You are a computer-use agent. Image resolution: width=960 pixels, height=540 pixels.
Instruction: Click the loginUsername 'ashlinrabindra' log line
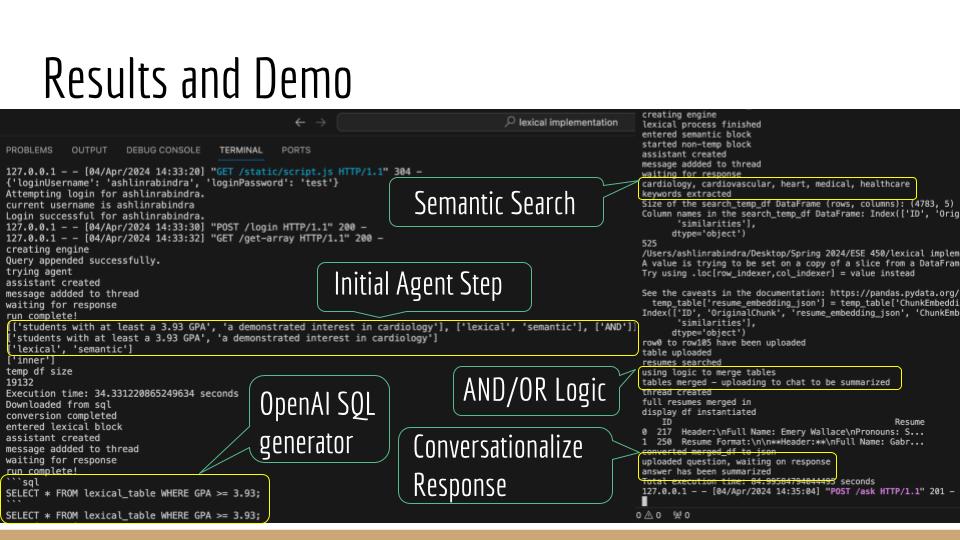pos(172,182)
